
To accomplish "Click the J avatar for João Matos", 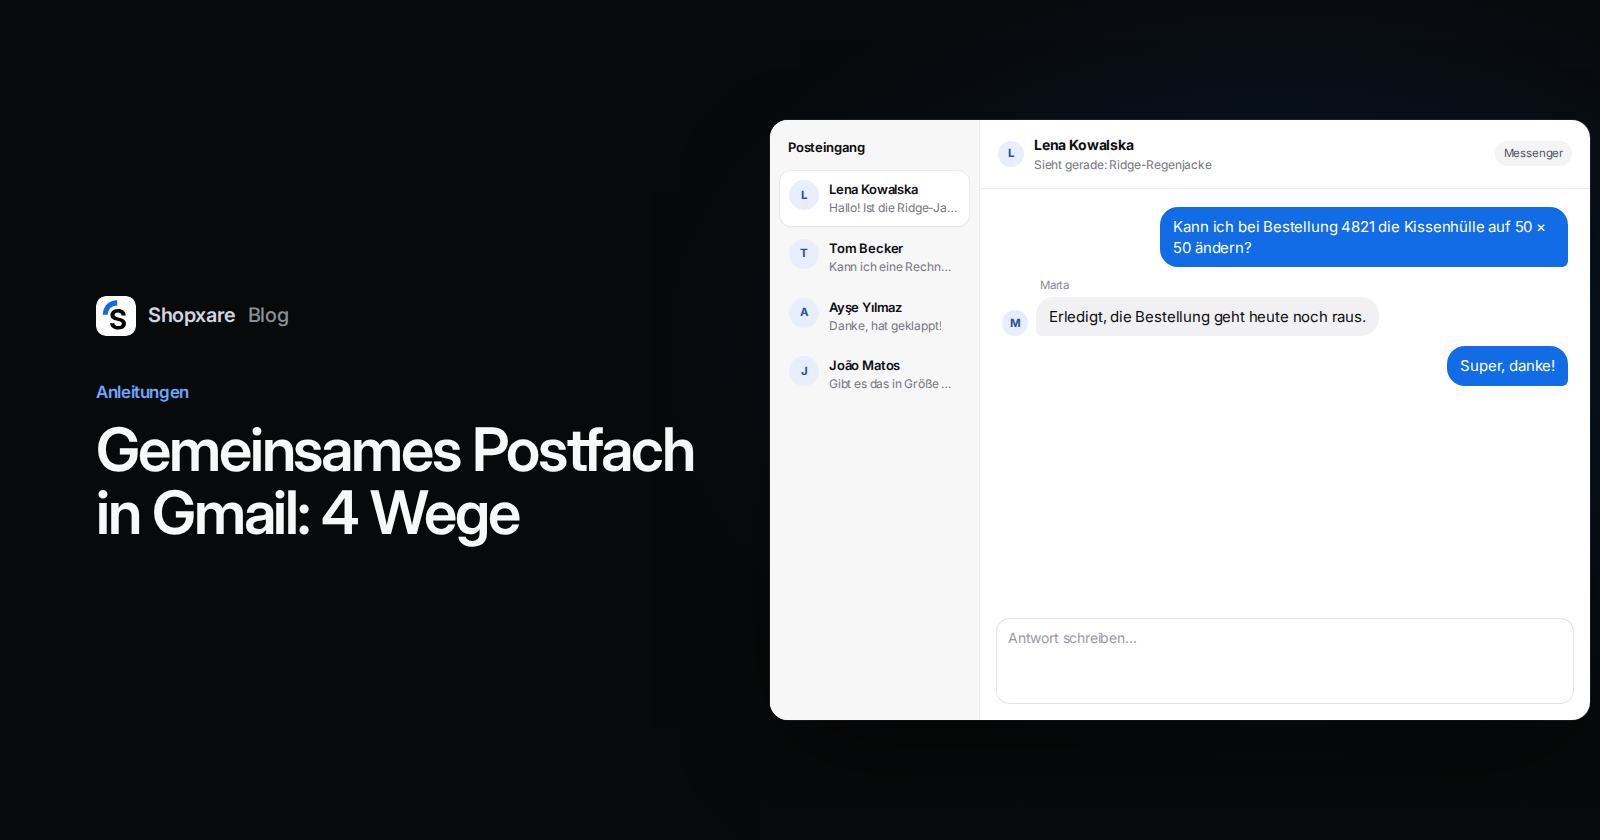I will coord(804,371).
